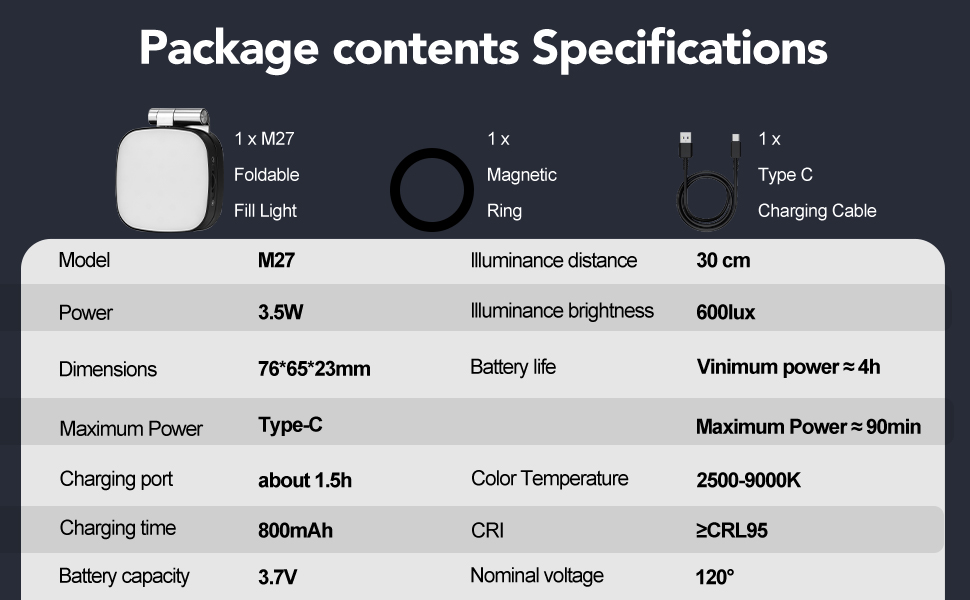Click the "Package contents Specifications" heading
This screenshot has height=600, width=970.
pos(483,46)
